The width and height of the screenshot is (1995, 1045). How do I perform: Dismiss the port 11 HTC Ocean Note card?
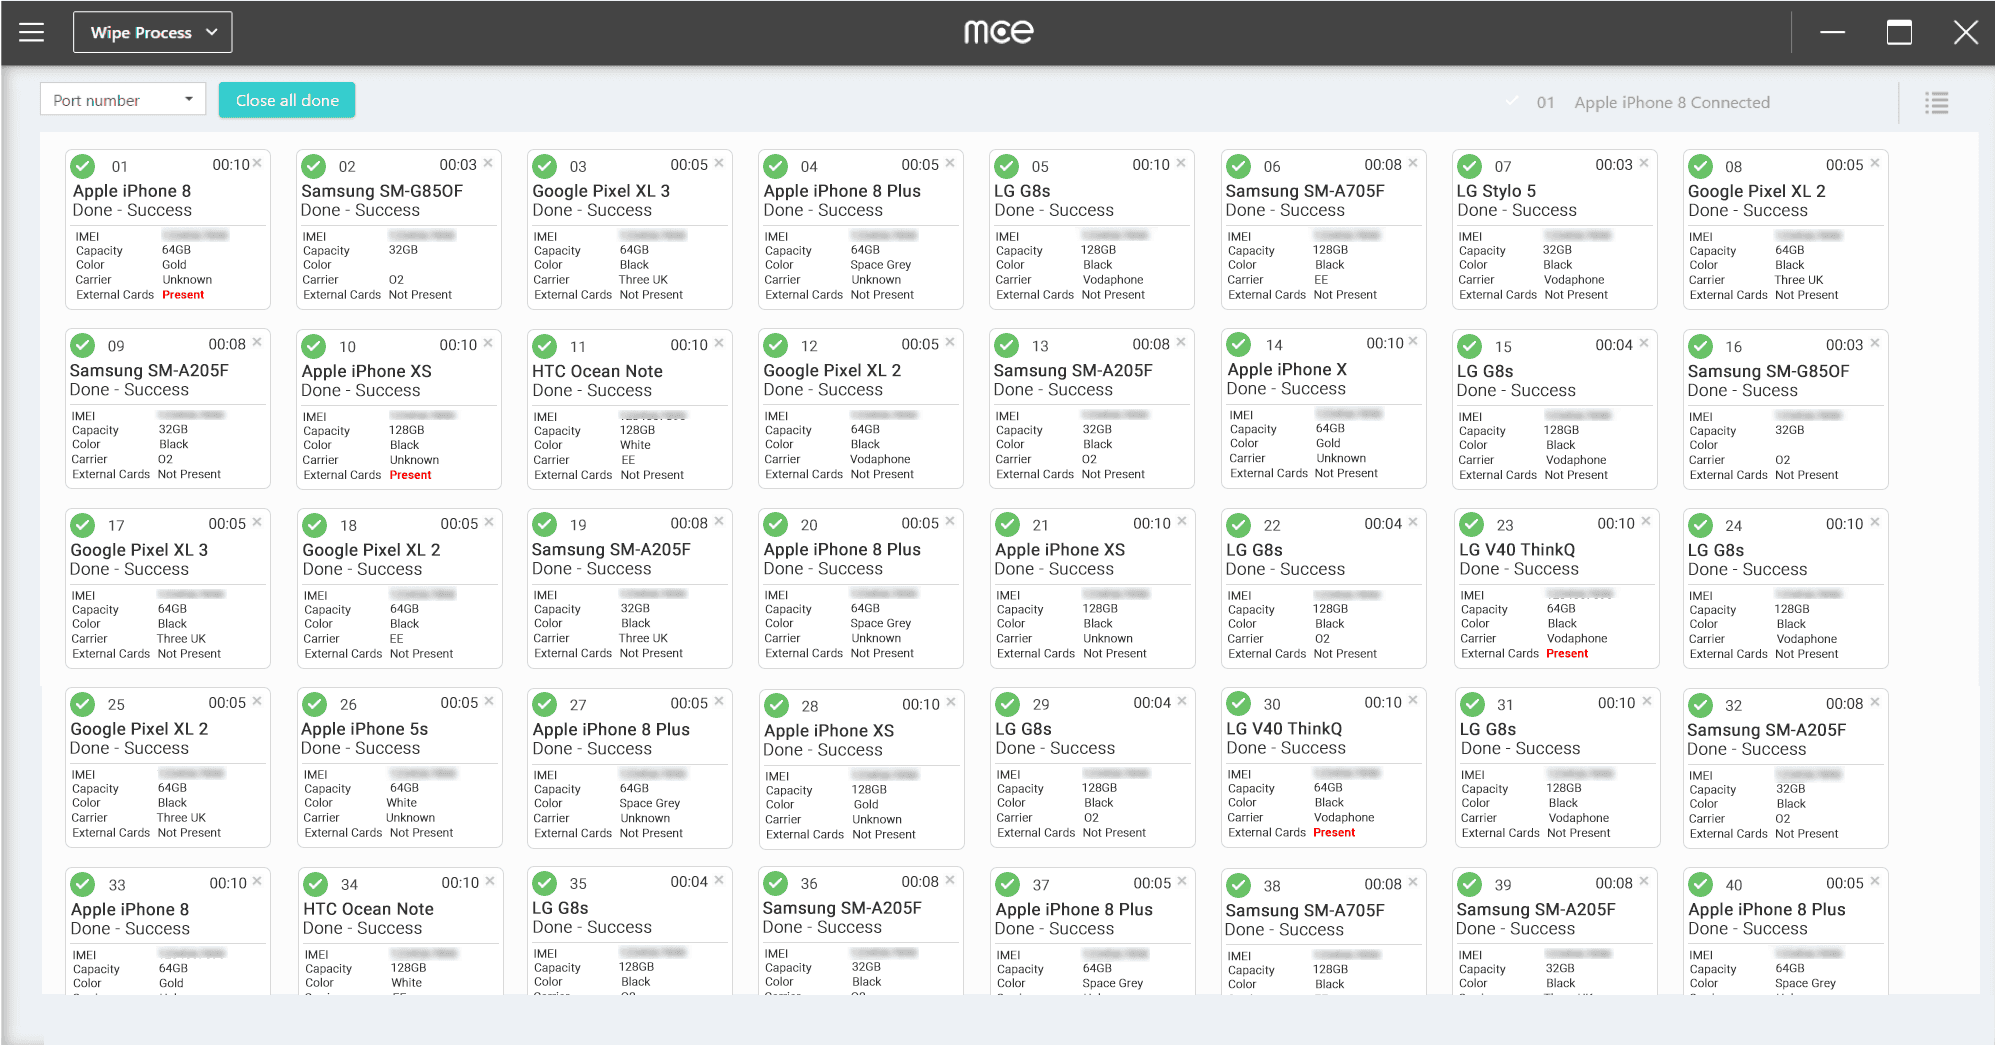point(720,343)
